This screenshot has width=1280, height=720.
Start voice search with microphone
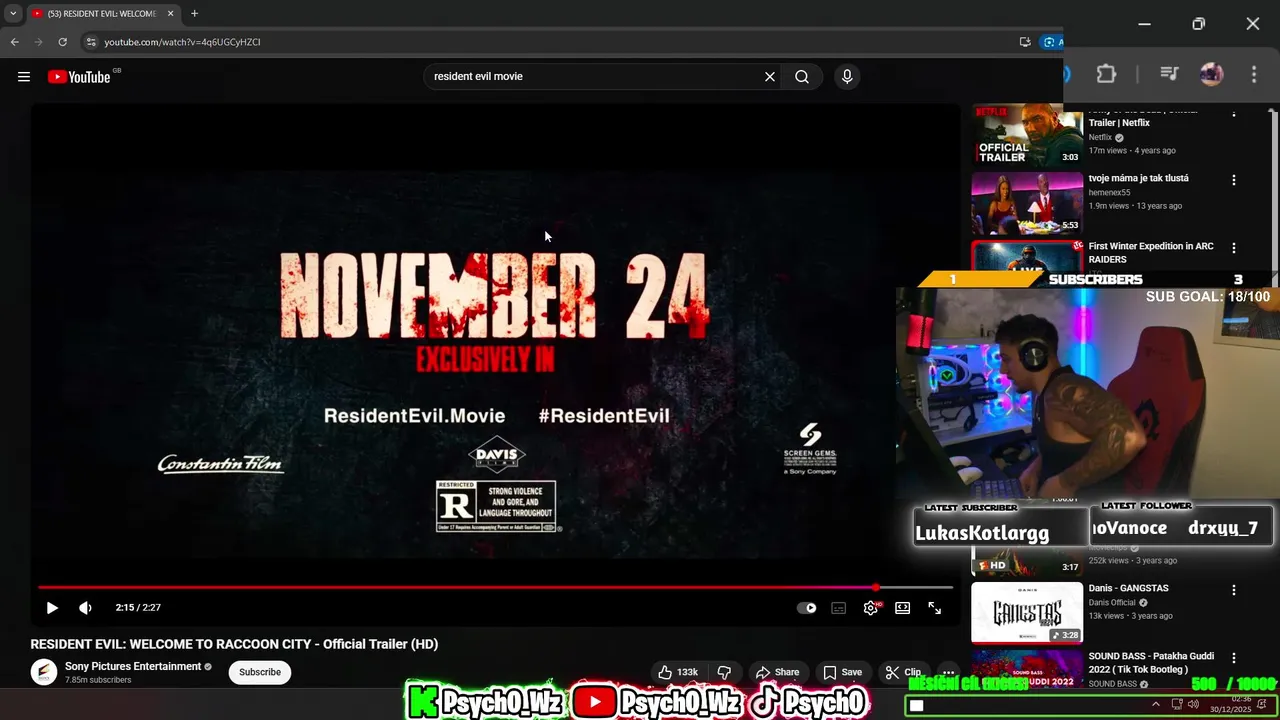point(847,77)
